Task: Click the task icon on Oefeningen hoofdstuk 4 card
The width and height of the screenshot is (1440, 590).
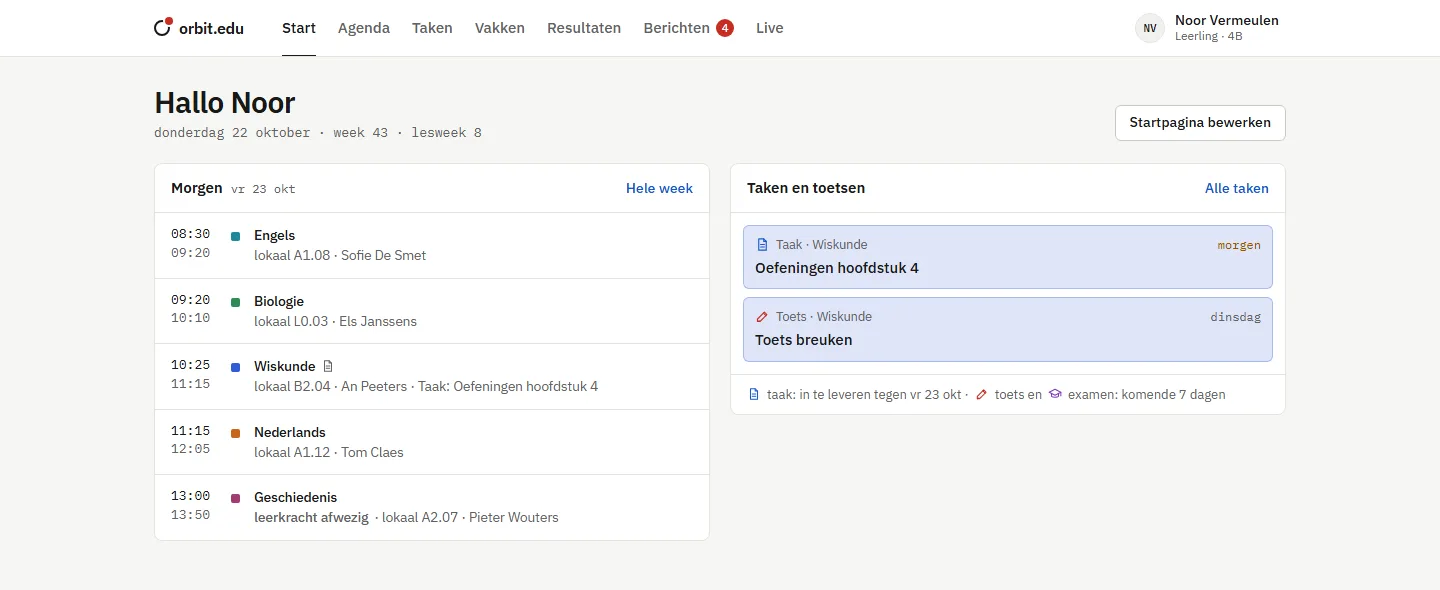Action: 762,245
